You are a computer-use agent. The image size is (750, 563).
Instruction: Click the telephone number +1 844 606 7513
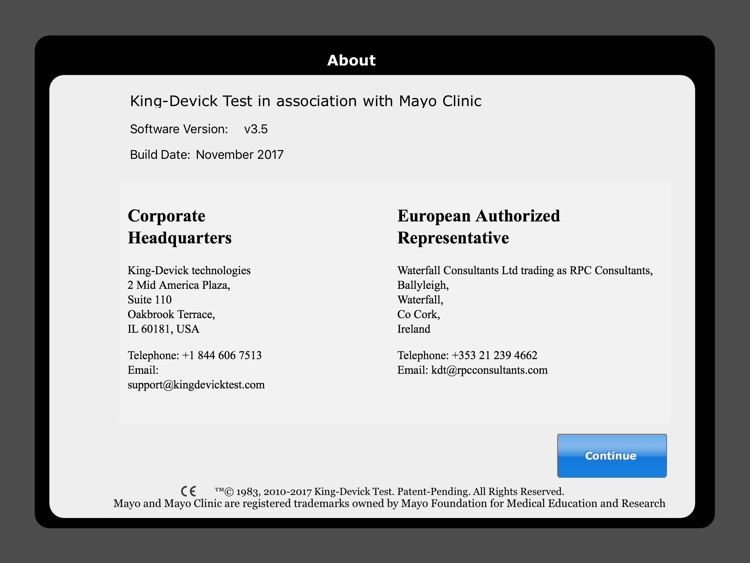(222, 355)
